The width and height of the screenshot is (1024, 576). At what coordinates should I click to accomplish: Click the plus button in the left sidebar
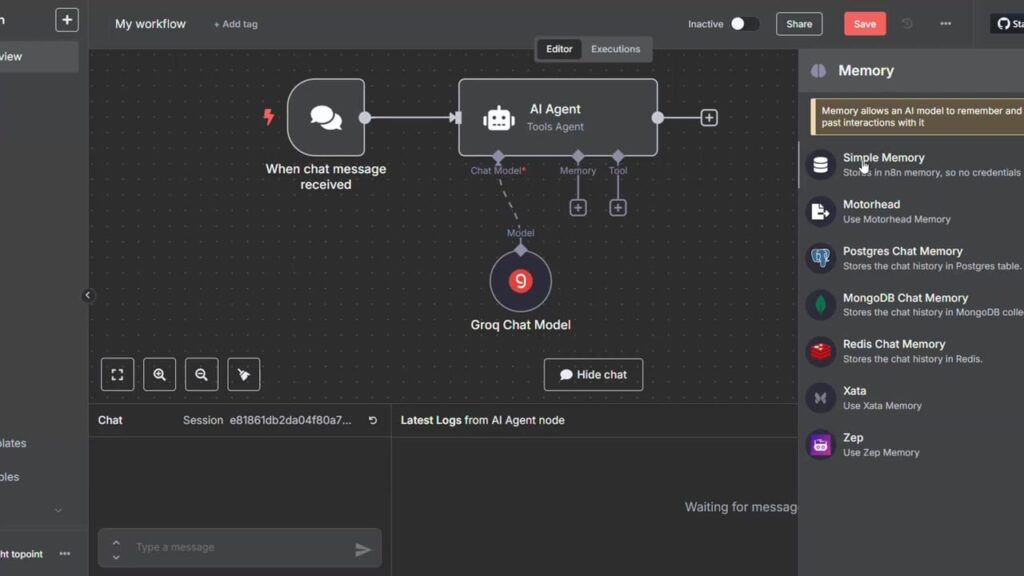[67, 20]
